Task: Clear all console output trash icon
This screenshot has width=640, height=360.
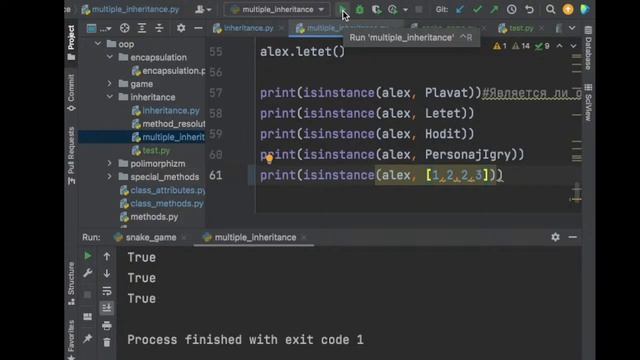Action: tap(107, 342)
